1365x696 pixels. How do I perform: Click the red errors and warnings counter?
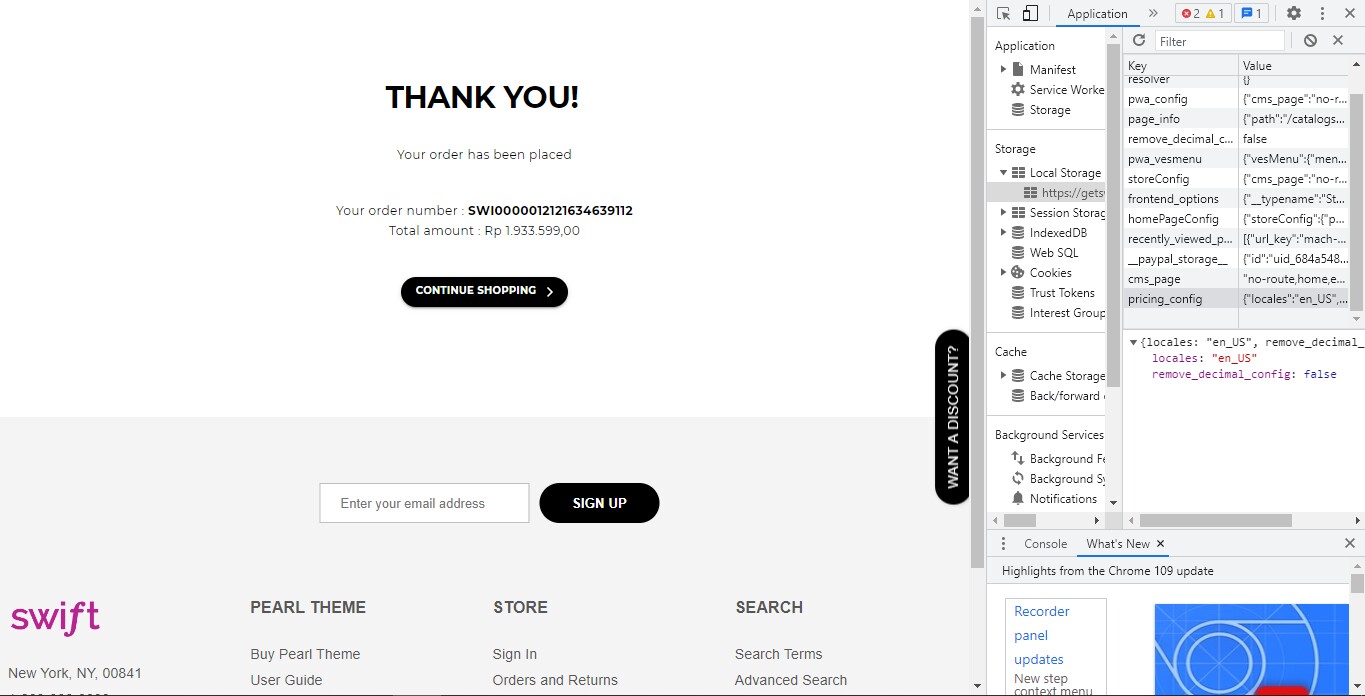(x=1203, y=13)
